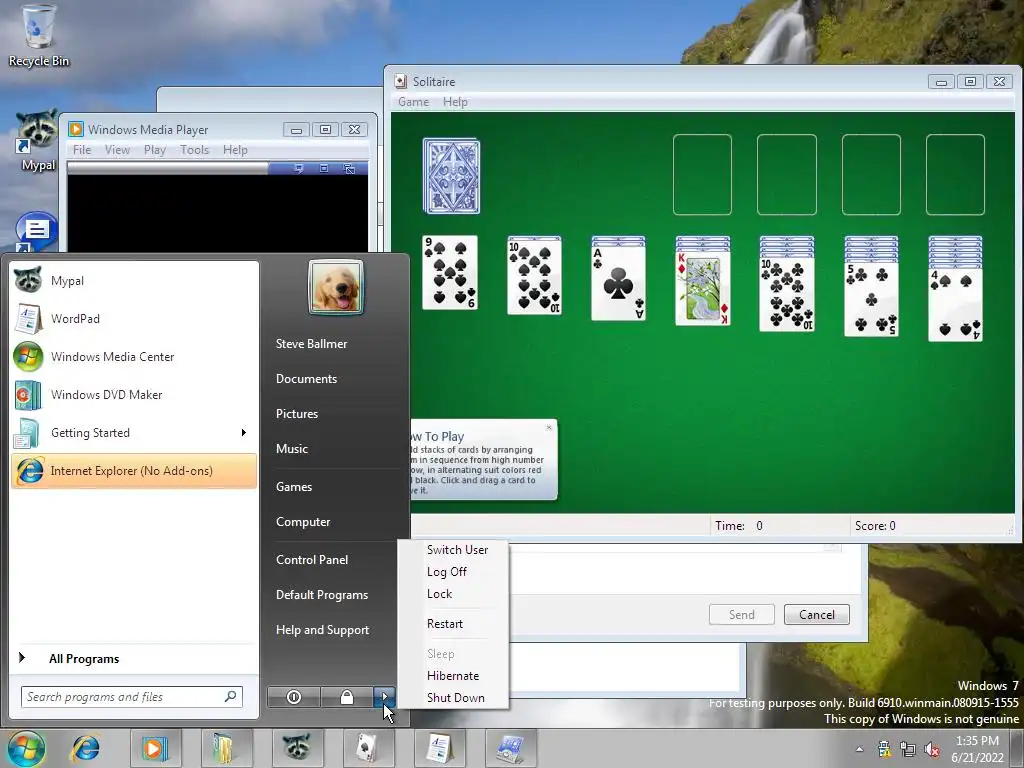
Task: Open Documents from the Start menu
Action: 306,379
